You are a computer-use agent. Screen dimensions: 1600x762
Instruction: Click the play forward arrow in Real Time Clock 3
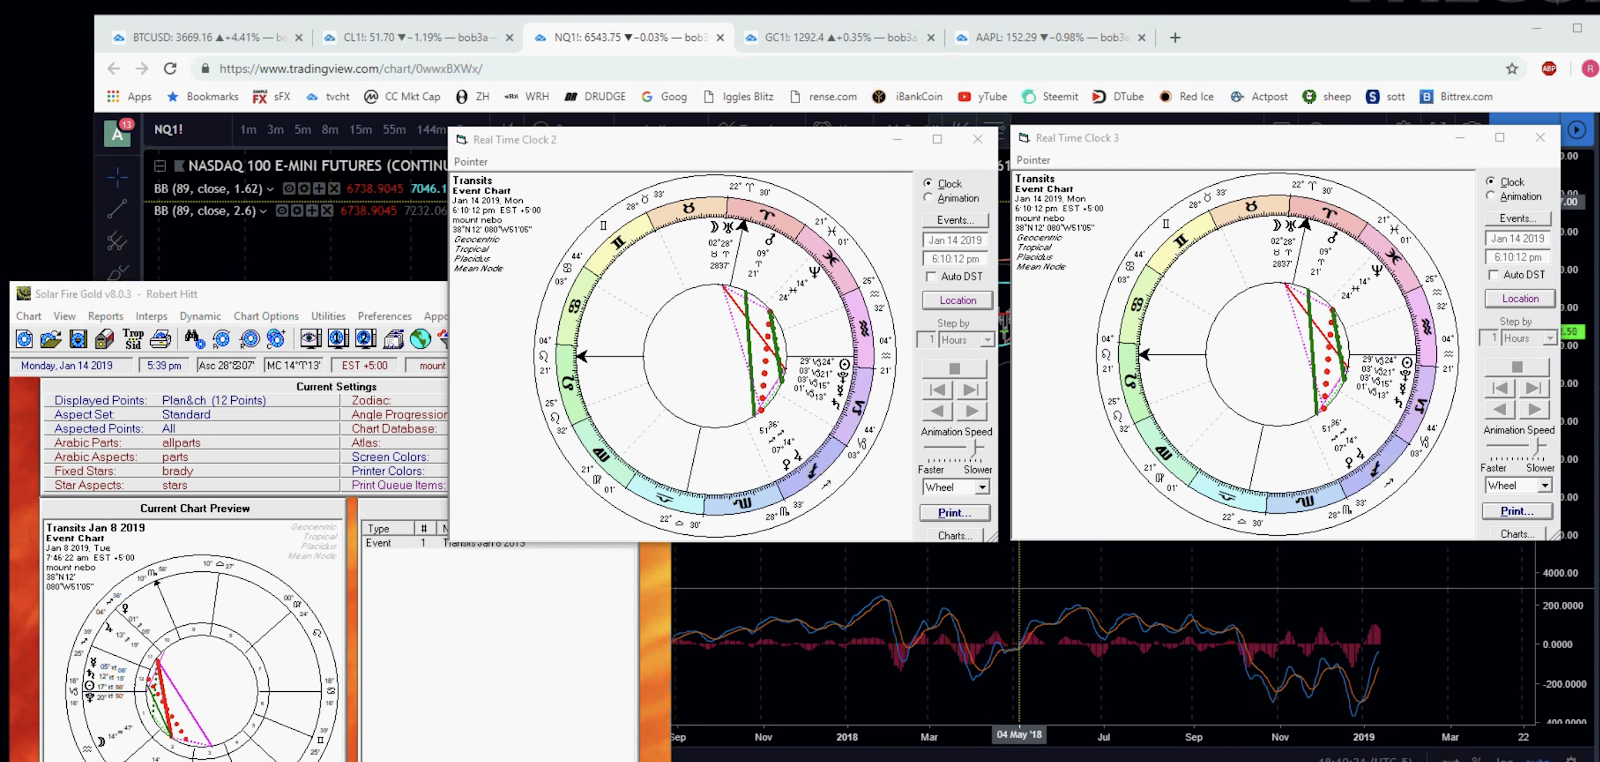click(x=1533, y=409)
